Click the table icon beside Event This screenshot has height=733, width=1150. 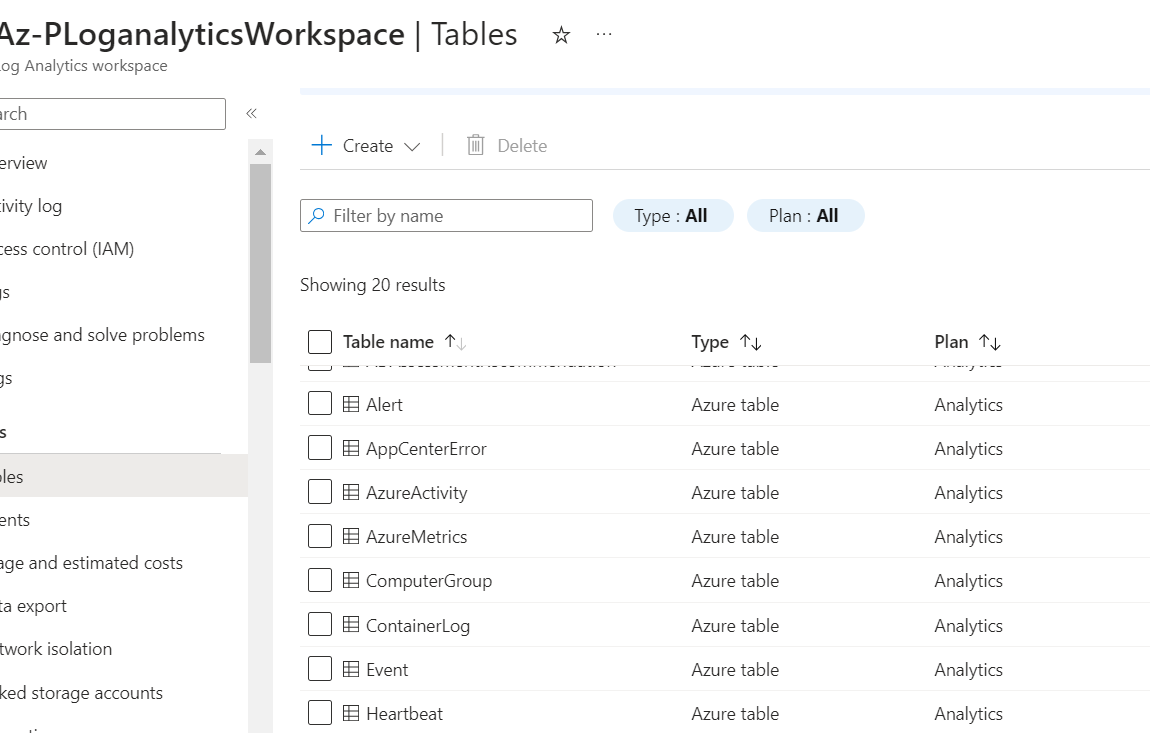click(x=351, y=669)
